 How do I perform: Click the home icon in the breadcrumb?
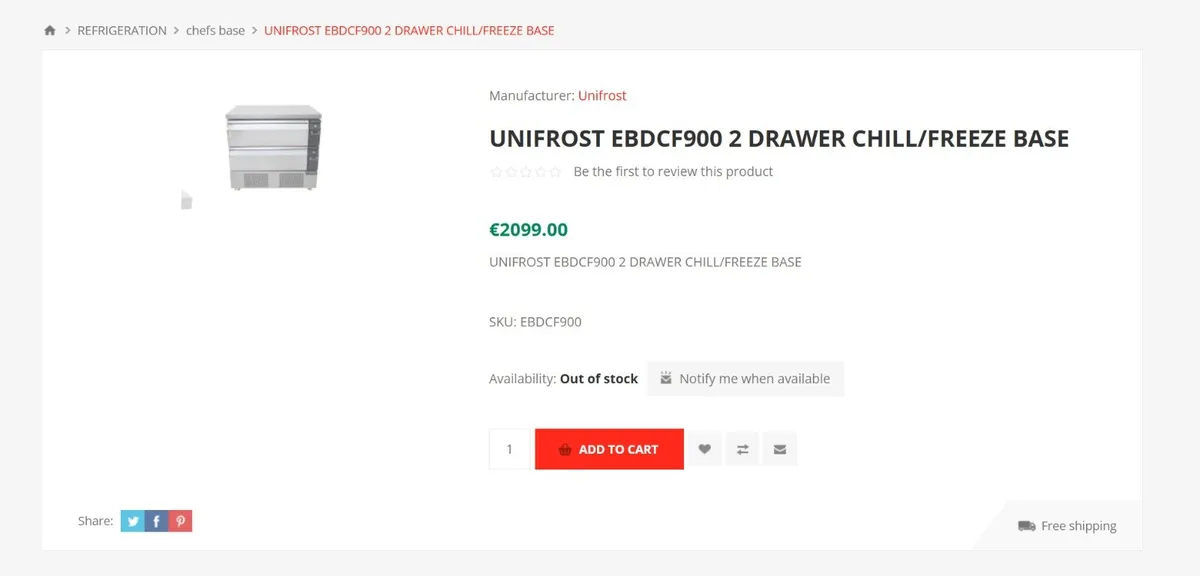[x=49, y=30]
